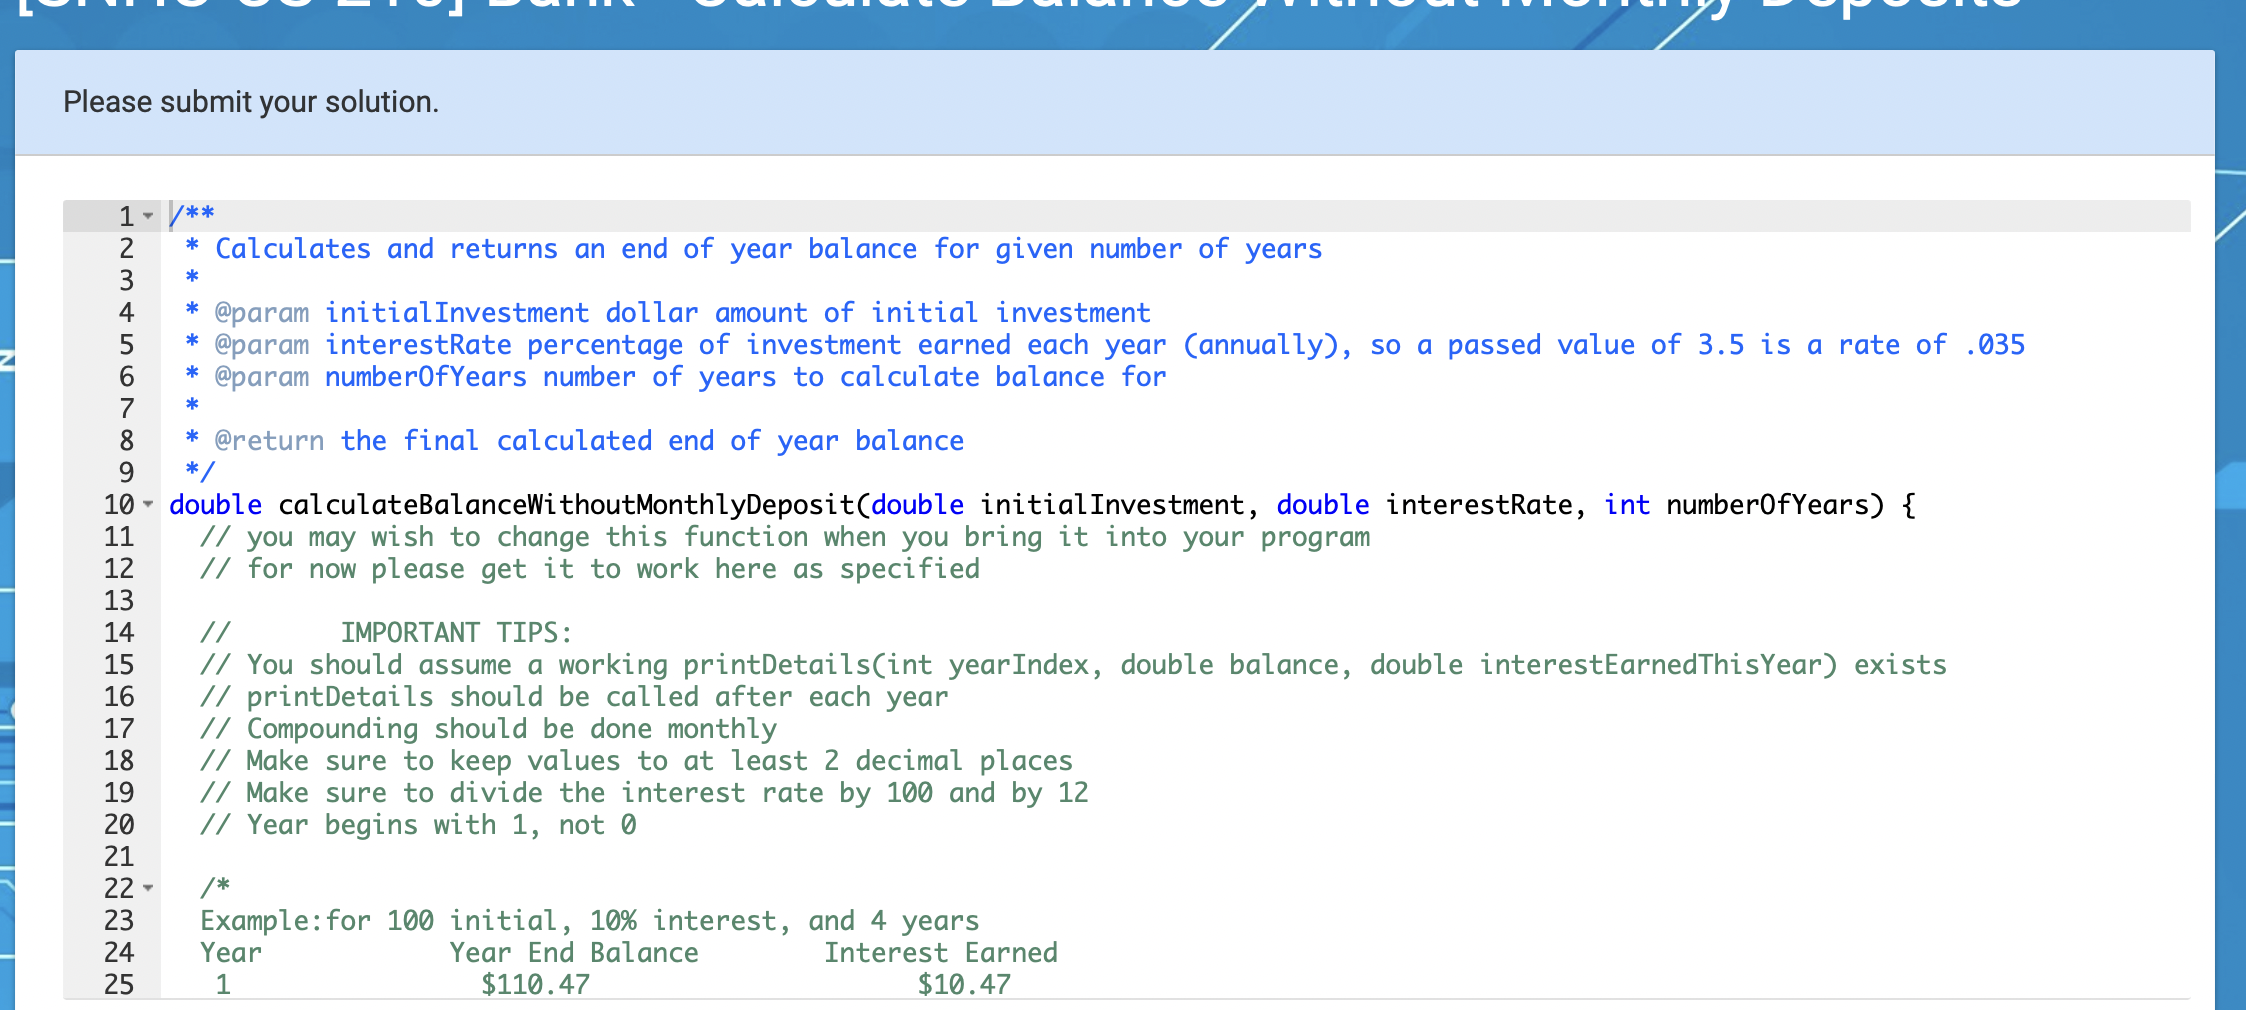The width and height of the screenshot is (2246, 1010).
Task: Click line number 20 in the gutter
Action: (120, 825)
